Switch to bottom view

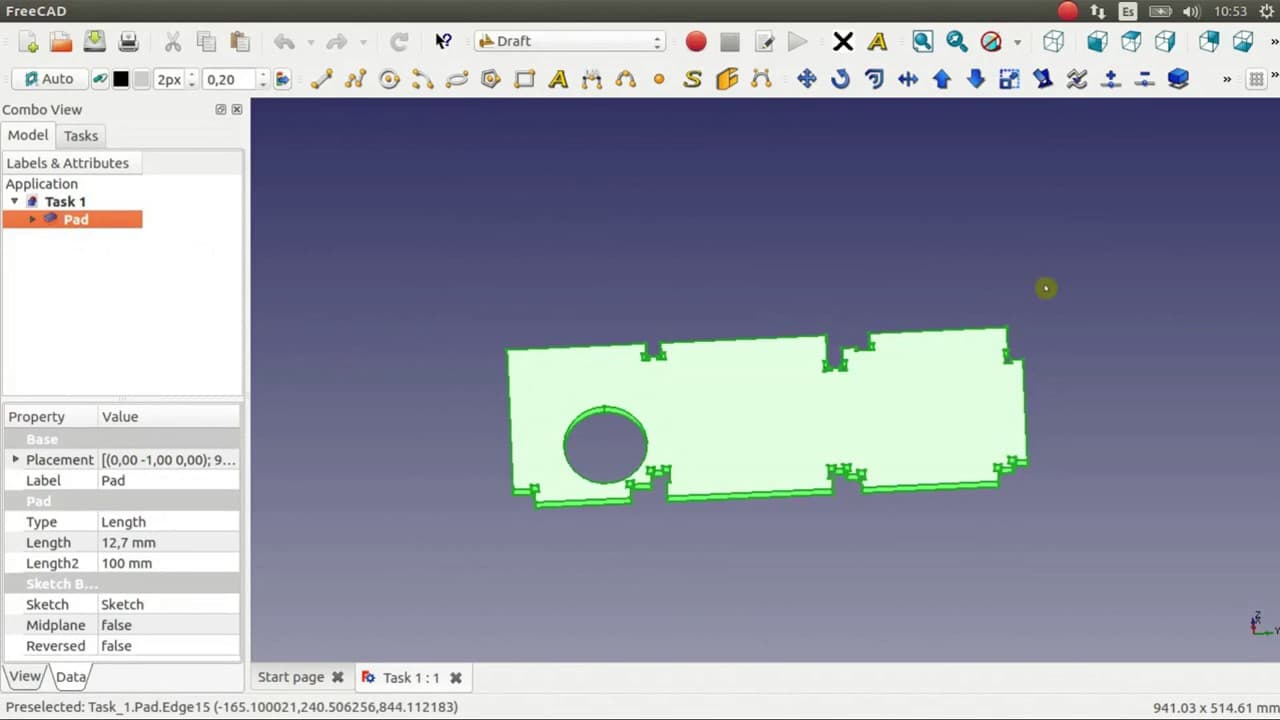pos(1243,41)
